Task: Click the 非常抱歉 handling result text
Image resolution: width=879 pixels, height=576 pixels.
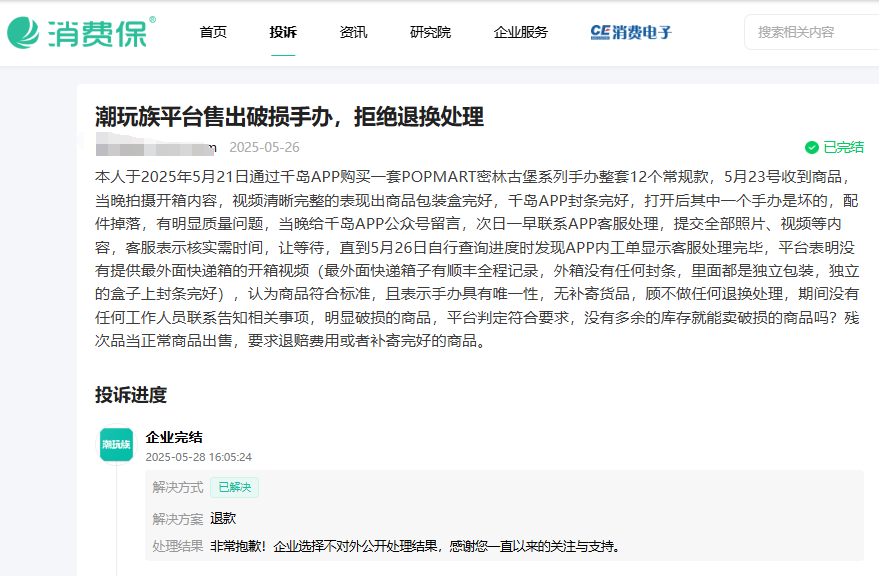Action: 415,546
